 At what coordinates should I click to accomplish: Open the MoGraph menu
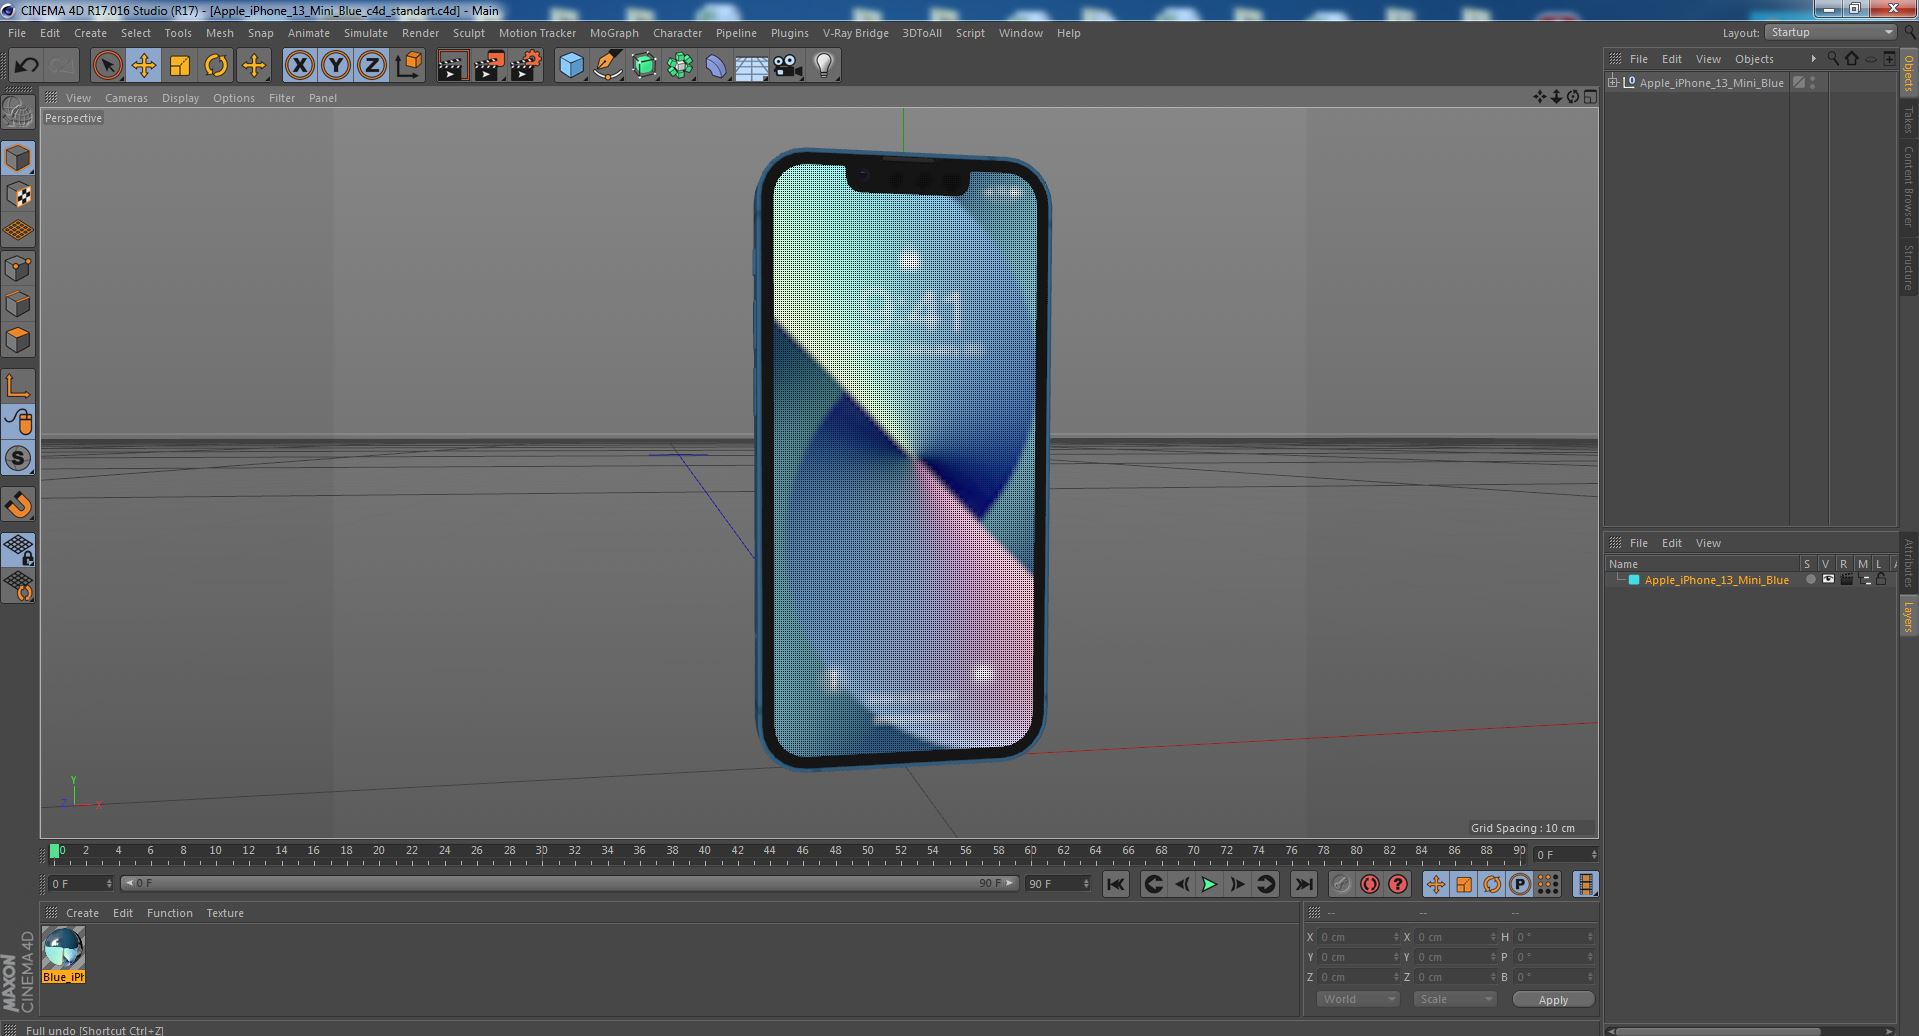coord(614,33)
